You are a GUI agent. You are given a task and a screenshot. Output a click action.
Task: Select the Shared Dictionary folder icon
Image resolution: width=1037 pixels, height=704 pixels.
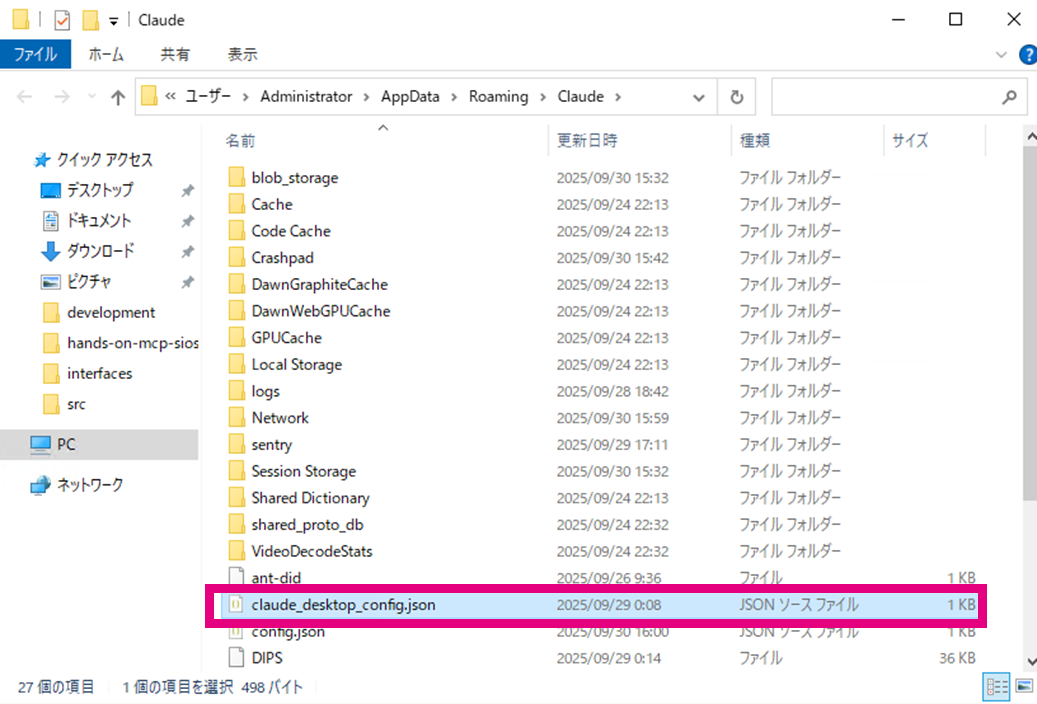coord(236,498)
